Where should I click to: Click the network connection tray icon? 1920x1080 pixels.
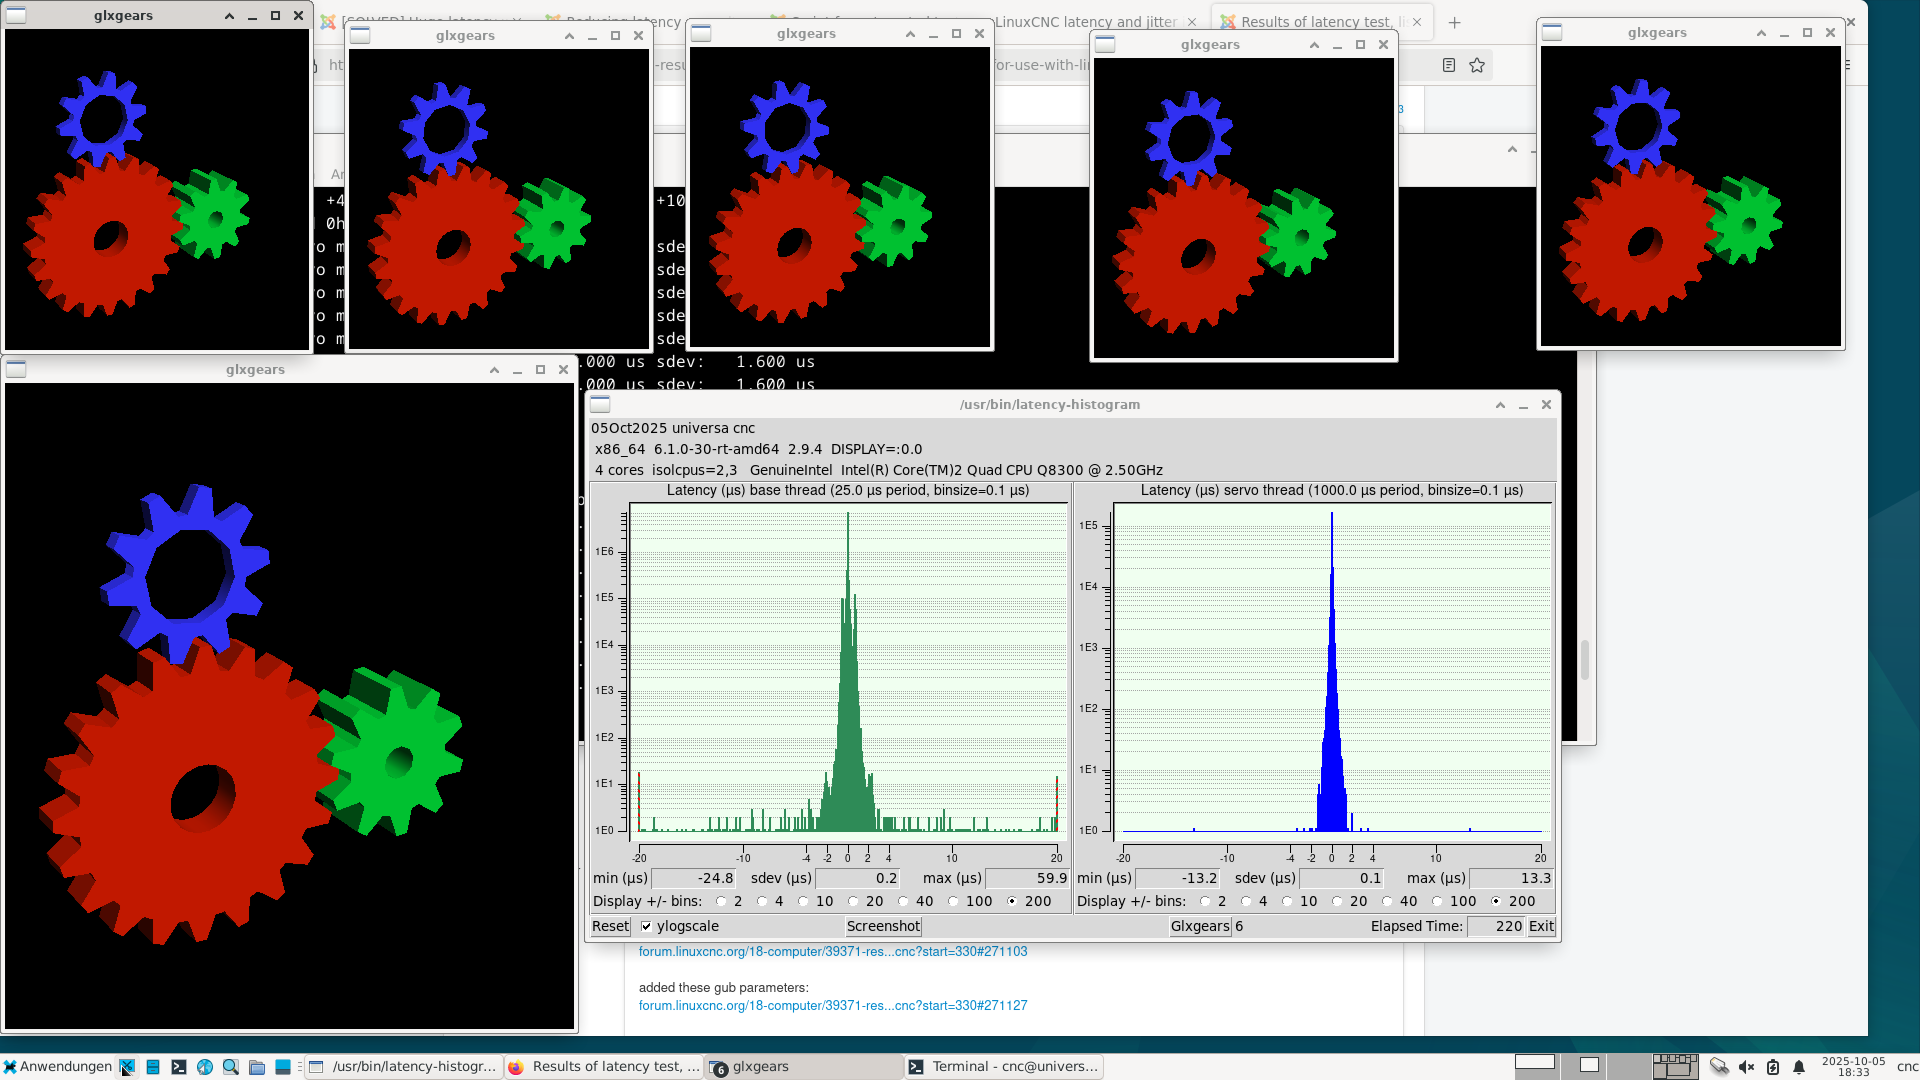point(1719,1067)
